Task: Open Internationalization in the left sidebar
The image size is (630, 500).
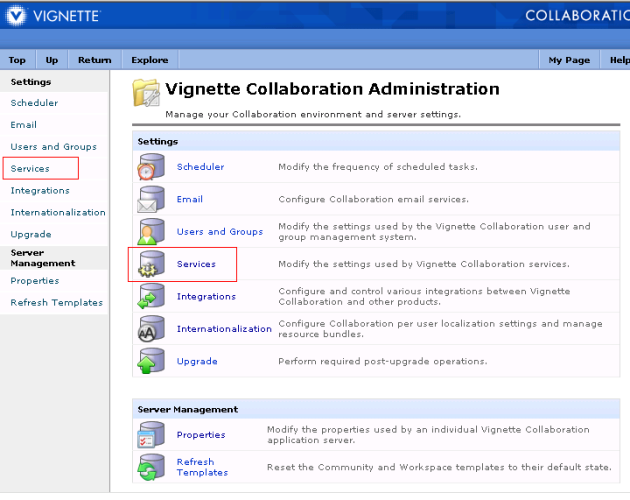Action: pyautogui.click(x=58, y=212)
